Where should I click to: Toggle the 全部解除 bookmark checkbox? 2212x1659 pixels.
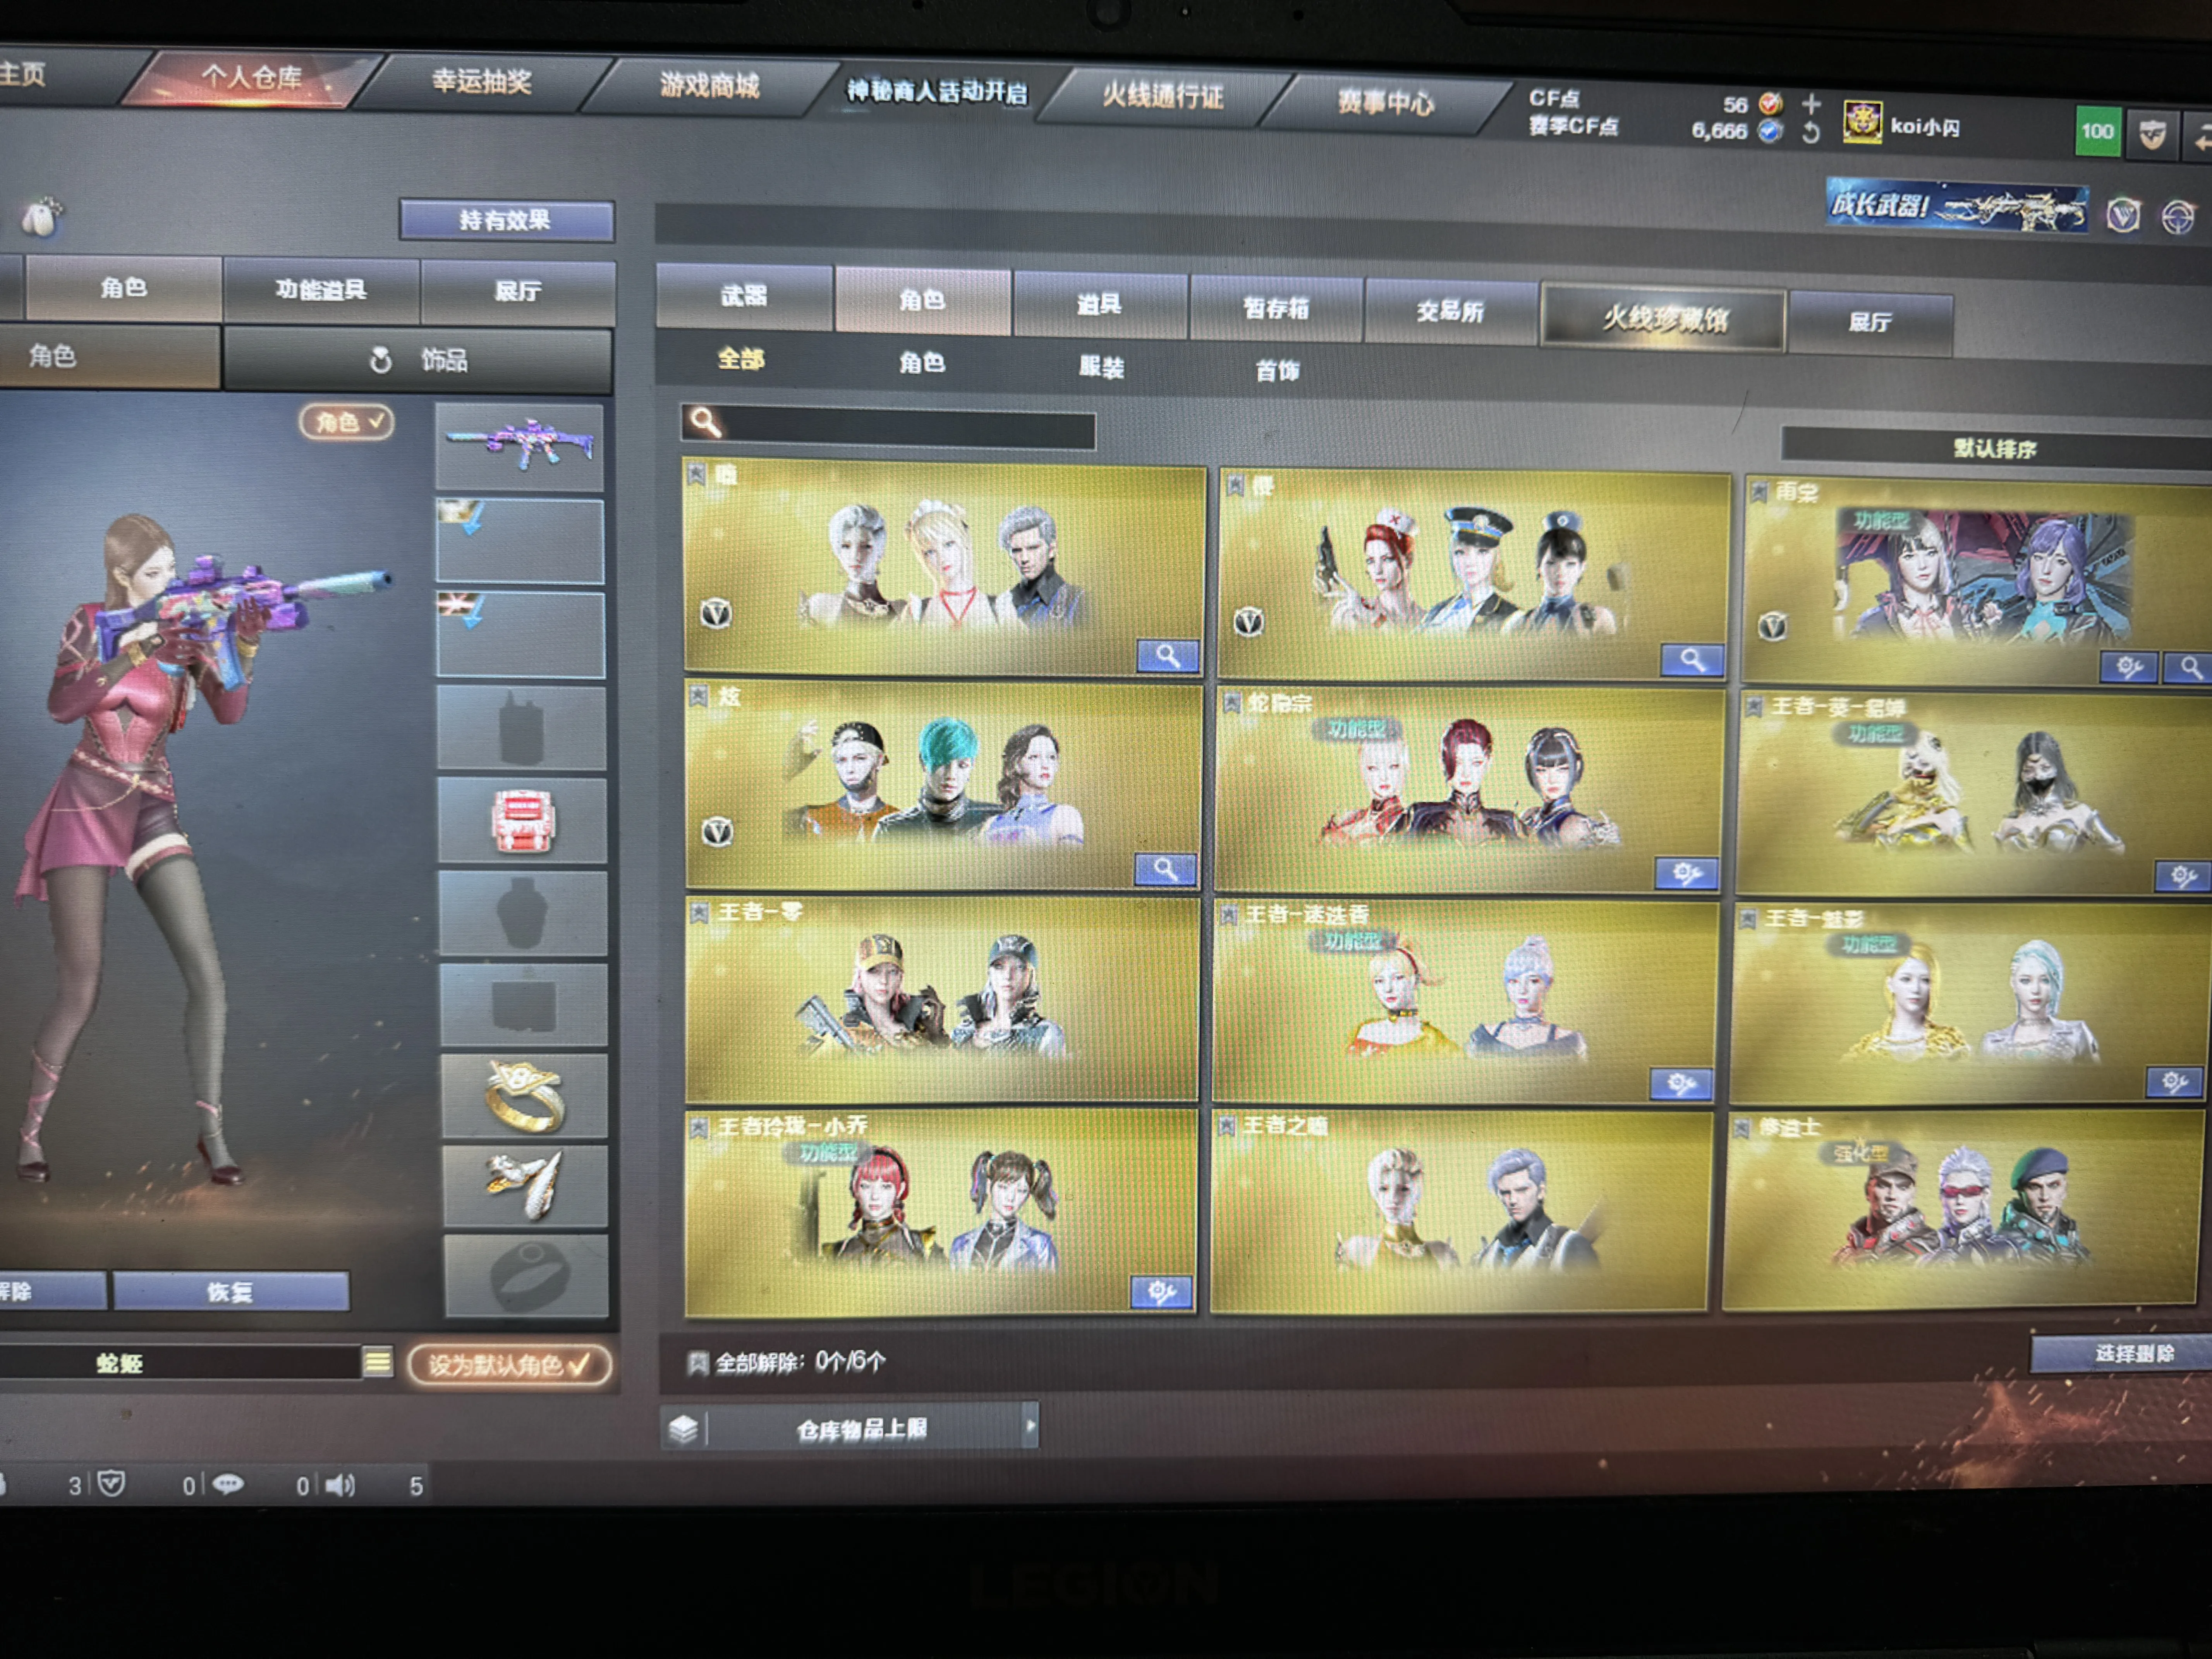(x=697, y=1362)
